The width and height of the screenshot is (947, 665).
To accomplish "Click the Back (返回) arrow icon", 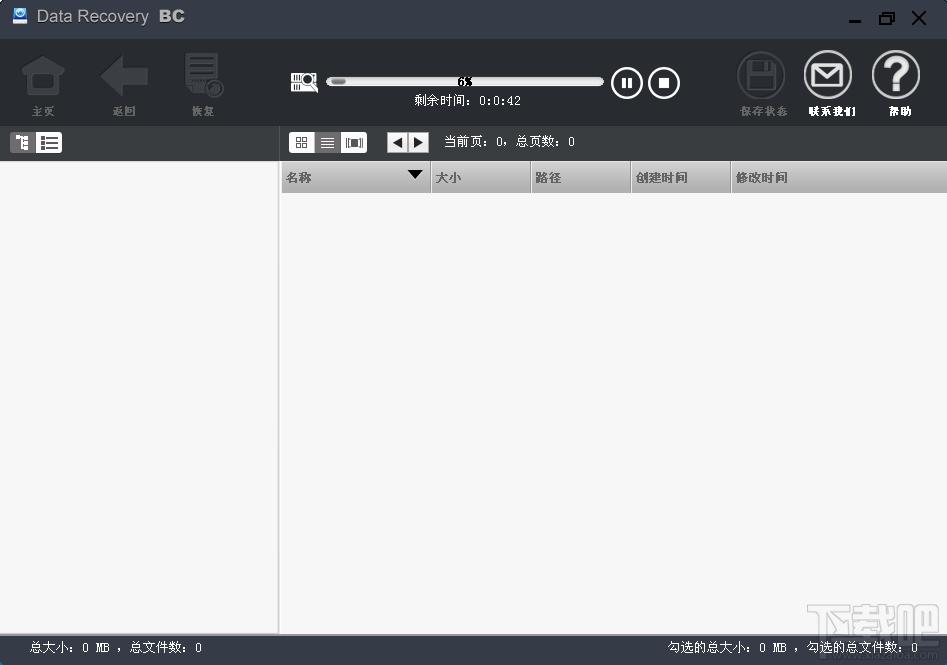I will point(124,78).
